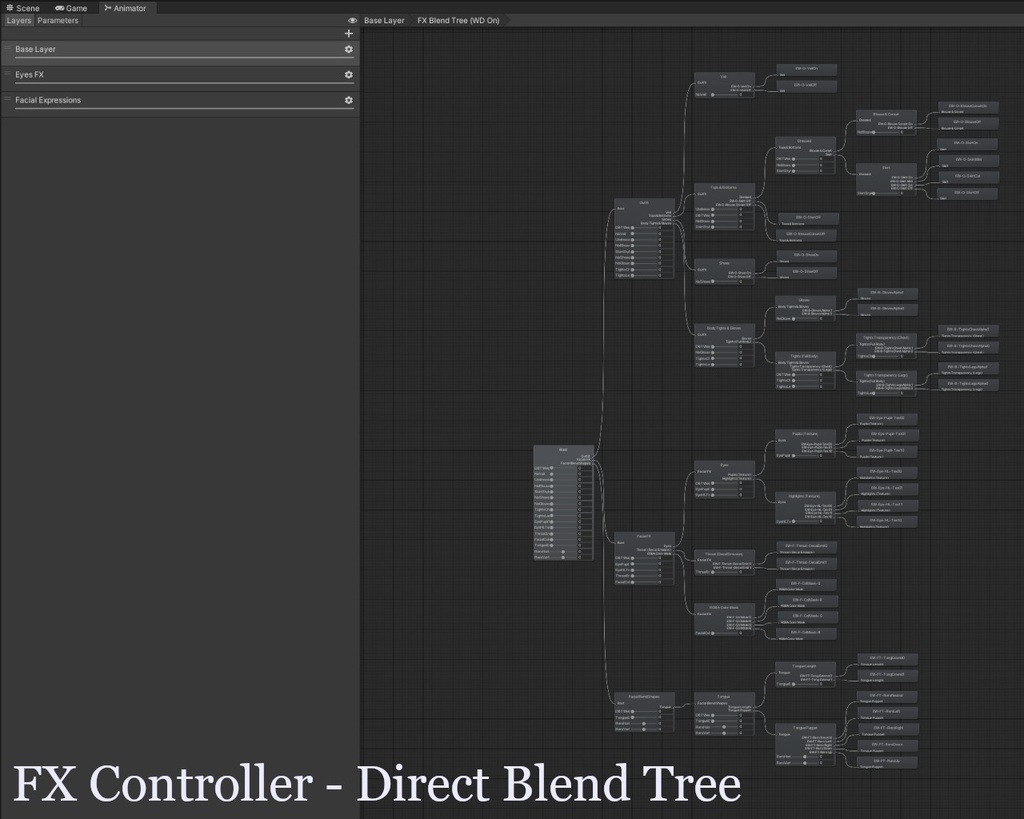
Task: Go to Base Layer breadcrumb
Action: pos(384,20)
